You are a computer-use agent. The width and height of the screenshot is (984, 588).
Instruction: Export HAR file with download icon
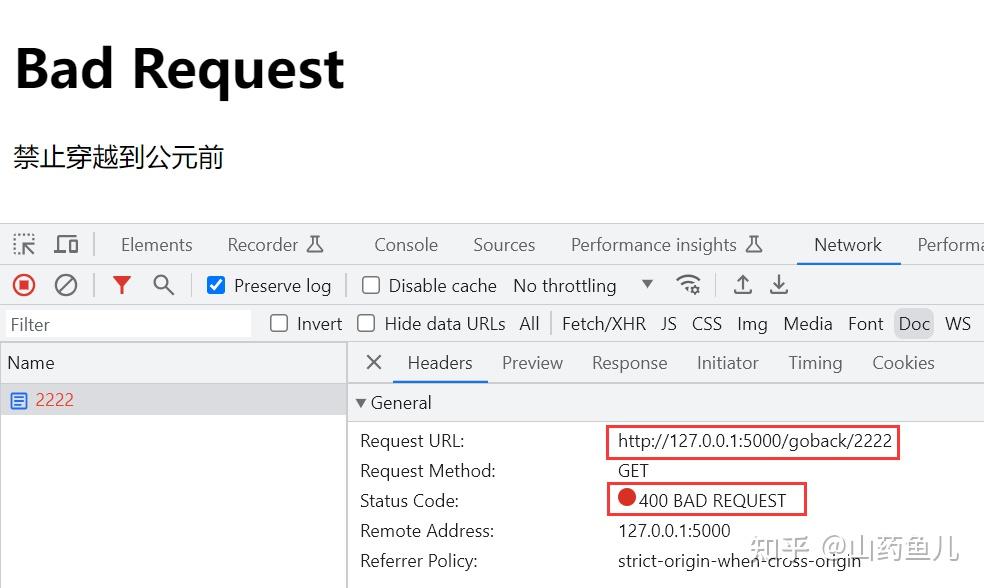tap(779, 285)
